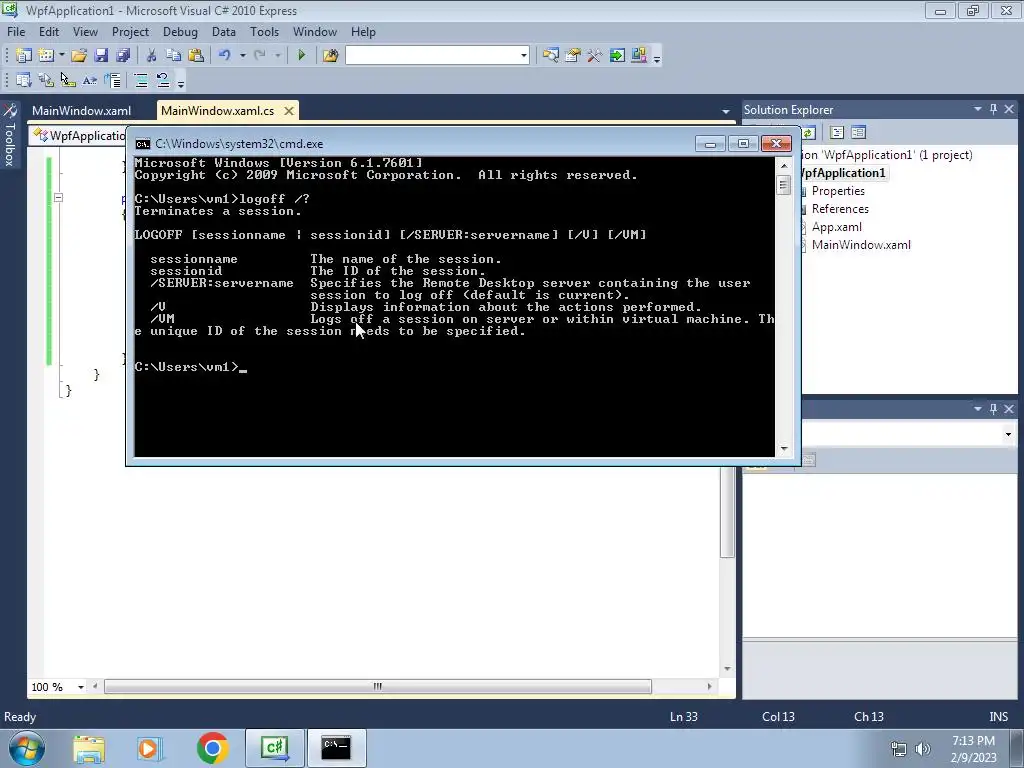This screenshot has height=768, width=1024.
Task: Open the Find combo box dropdown
Action: [x=524, y=56]
